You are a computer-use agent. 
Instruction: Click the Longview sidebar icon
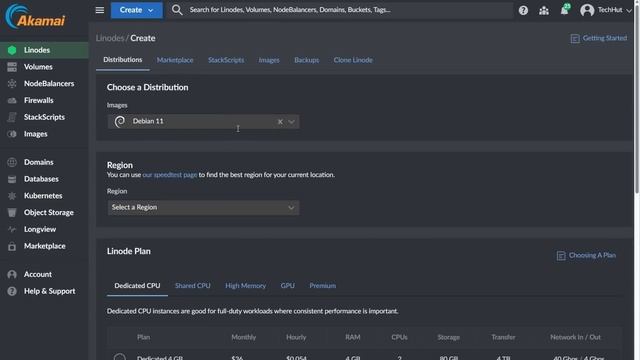click(x=12, y=229)
